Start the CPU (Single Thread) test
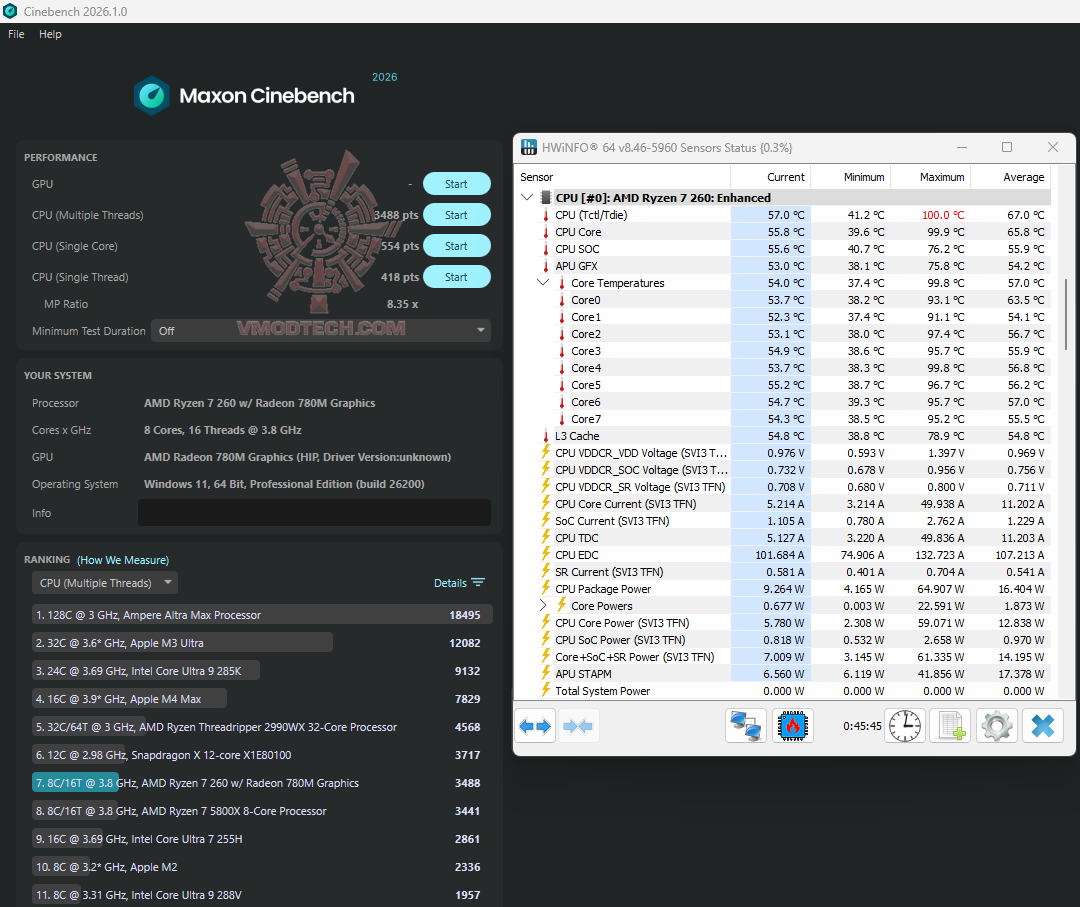 point(457,277)
